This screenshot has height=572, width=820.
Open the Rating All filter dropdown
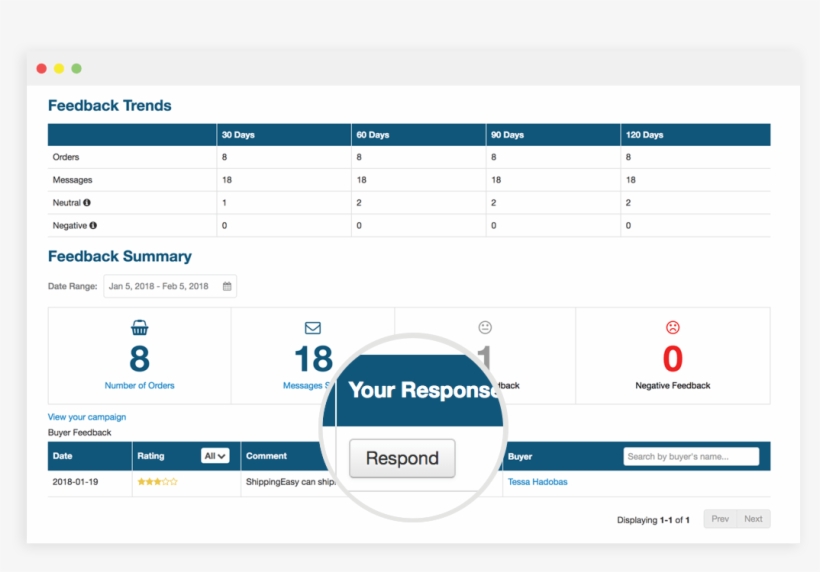215,456
